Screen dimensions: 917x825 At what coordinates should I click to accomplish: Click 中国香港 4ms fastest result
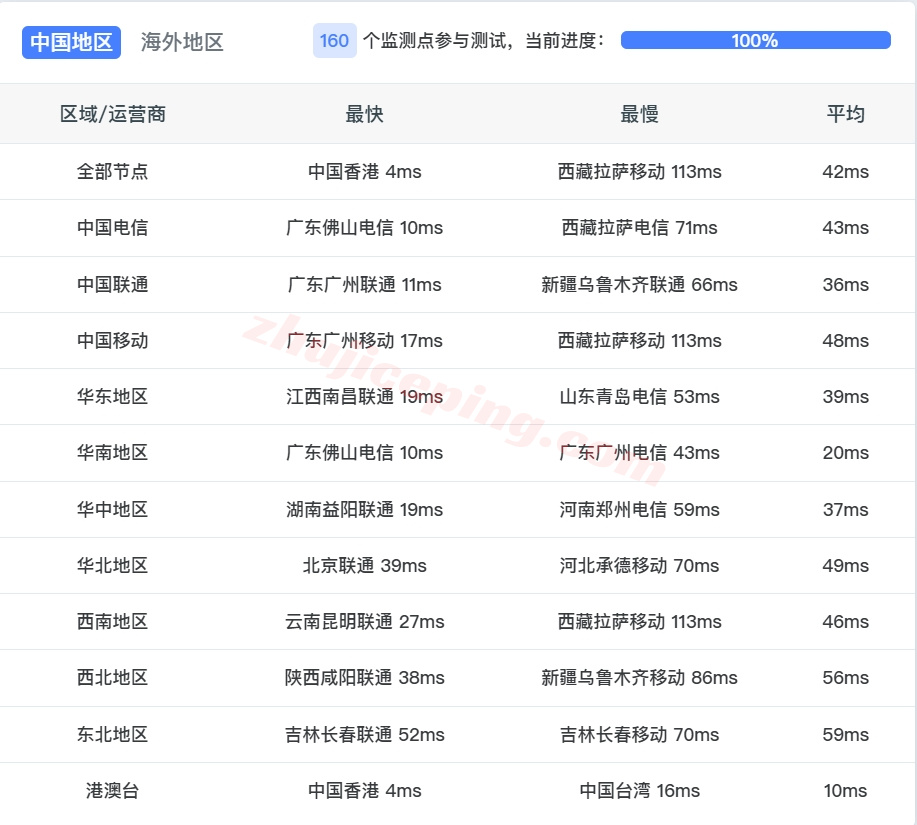coord(365,171)
